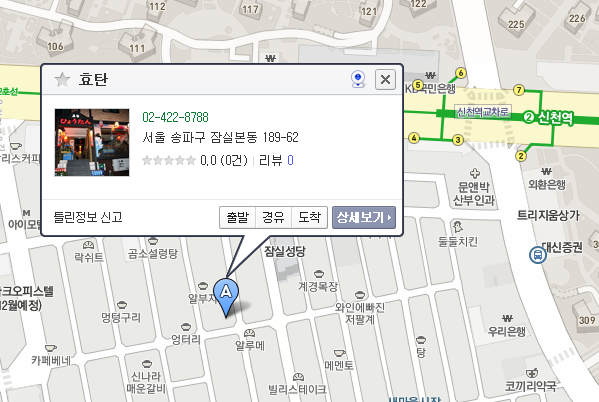This screenshot has height=402, width=599.
Task: Click the bus stop icon near 대신증권
Action: 537,254
